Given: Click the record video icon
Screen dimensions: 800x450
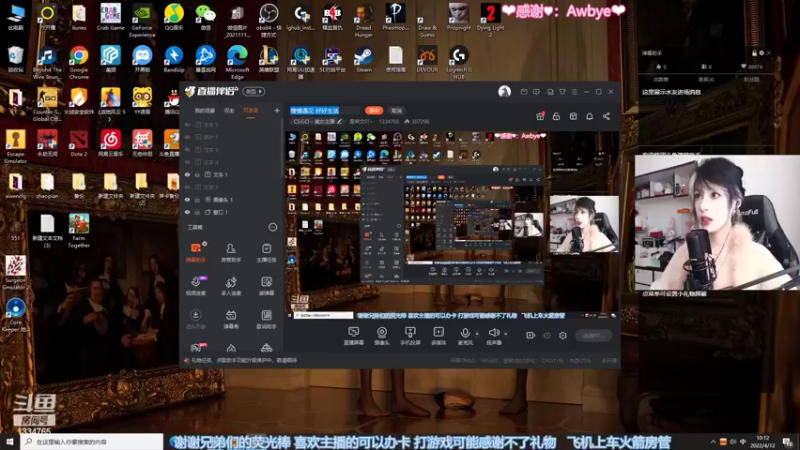Looking at the screenshot, I should (x=530, y=335).
